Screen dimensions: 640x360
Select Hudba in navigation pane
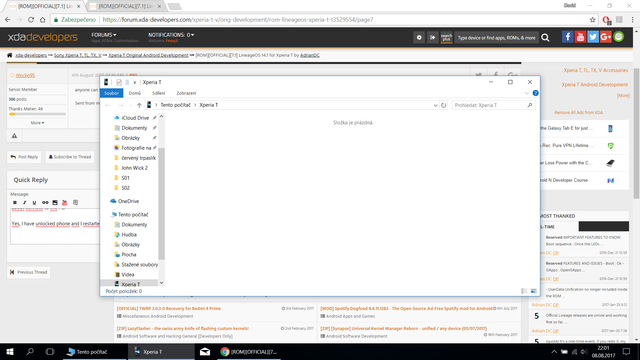click(x=129, y=235)
